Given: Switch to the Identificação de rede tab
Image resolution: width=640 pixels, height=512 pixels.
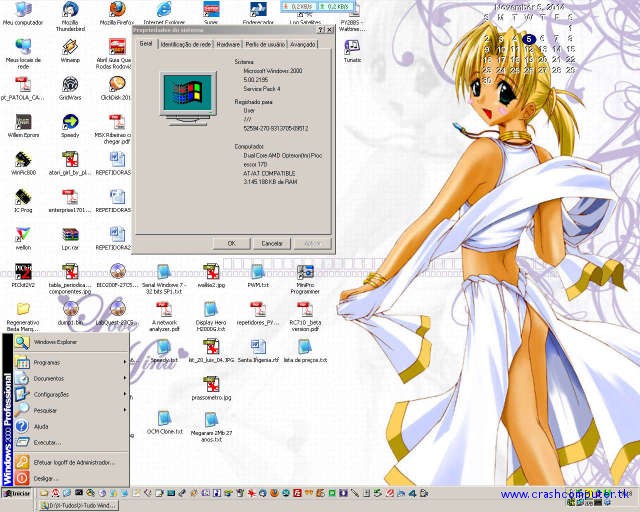Looking at the screenshot, I should (x=186, y=45).
